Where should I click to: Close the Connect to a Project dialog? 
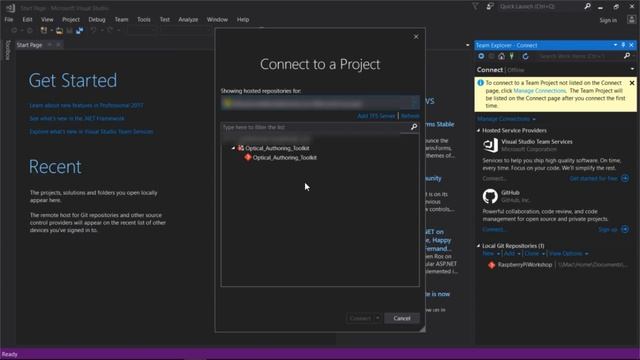416,37
